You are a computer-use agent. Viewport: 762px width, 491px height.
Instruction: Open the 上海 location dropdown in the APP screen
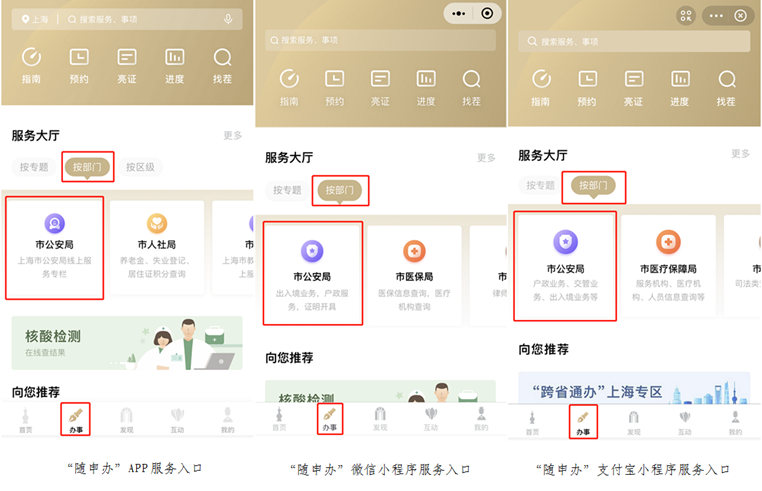(x=34, y=19)
